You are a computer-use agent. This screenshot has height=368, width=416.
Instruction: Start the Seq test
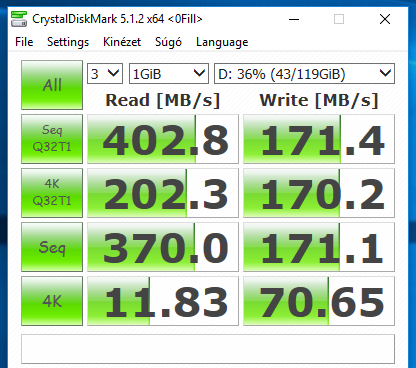coord(52,247)
